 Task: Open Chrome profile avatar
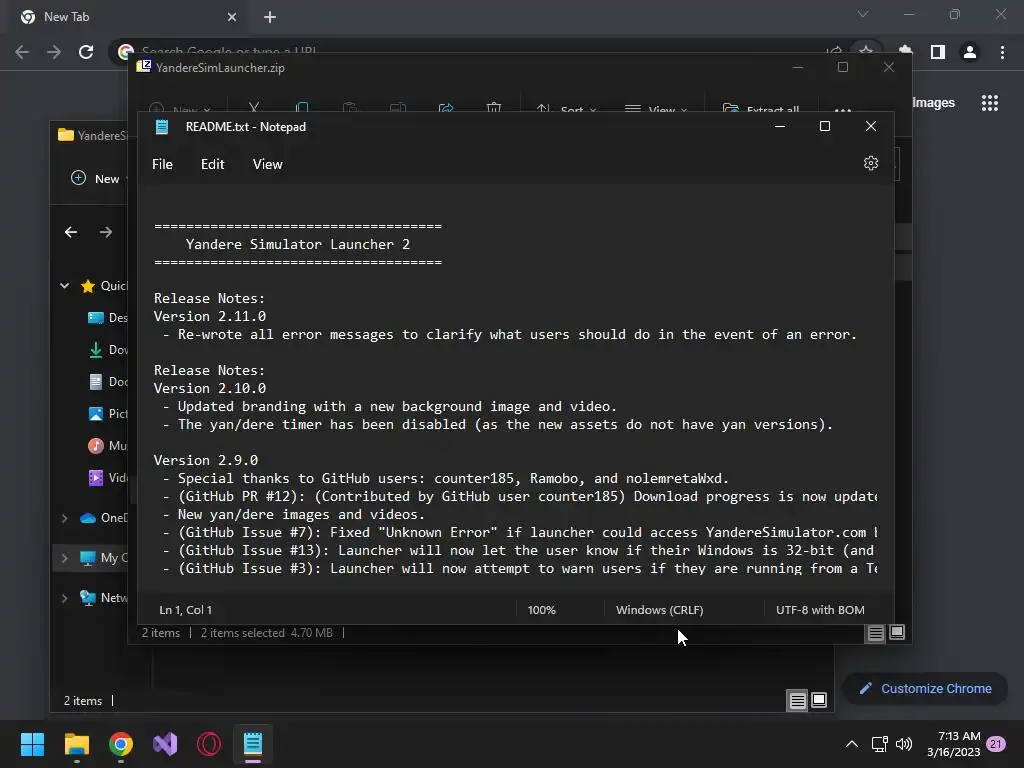click(x=970, y=52)
